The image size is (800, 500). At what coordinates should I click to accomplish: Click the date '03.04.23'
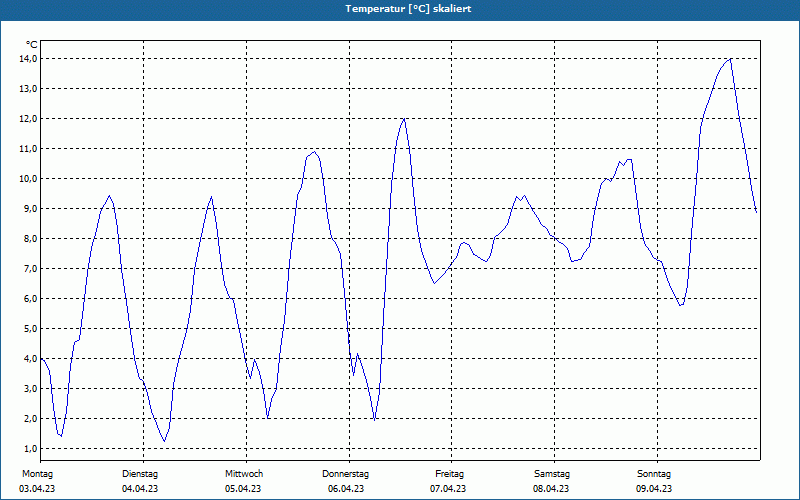click(x=37, y=489)
